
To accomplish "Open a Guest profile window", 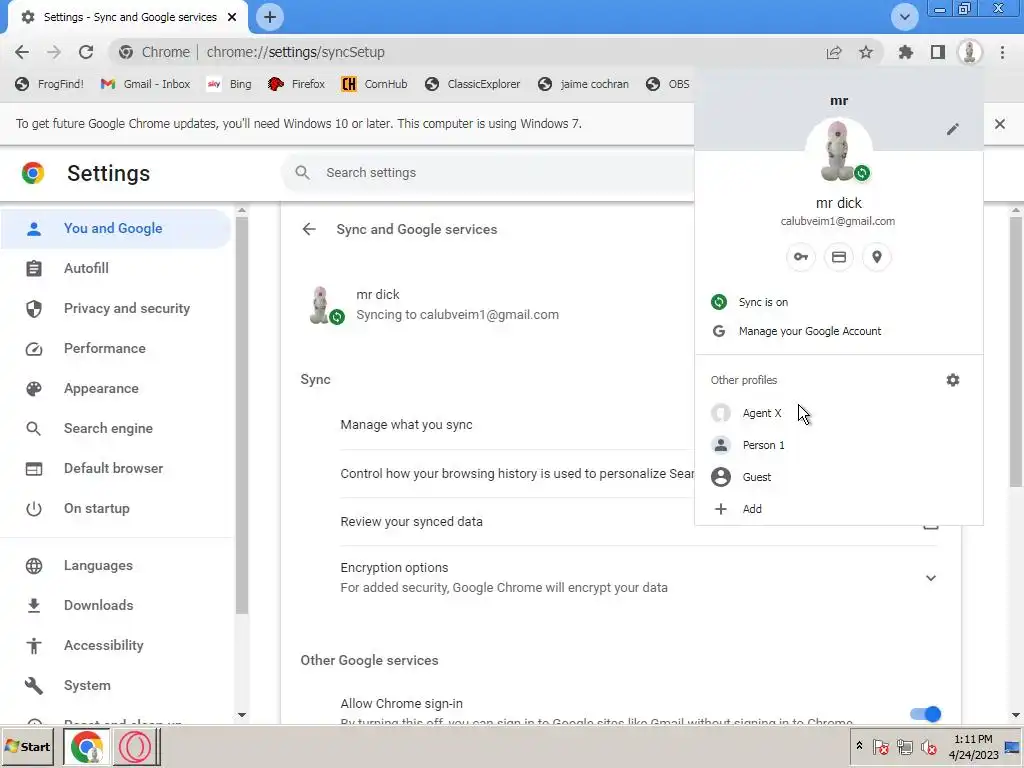I will point(839,477).
